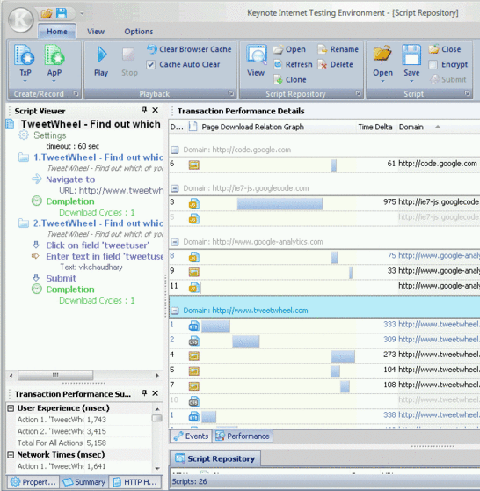Switch to the Home ribbon tab
Screen dimensions: 480x491
click(x=57, y=31)
